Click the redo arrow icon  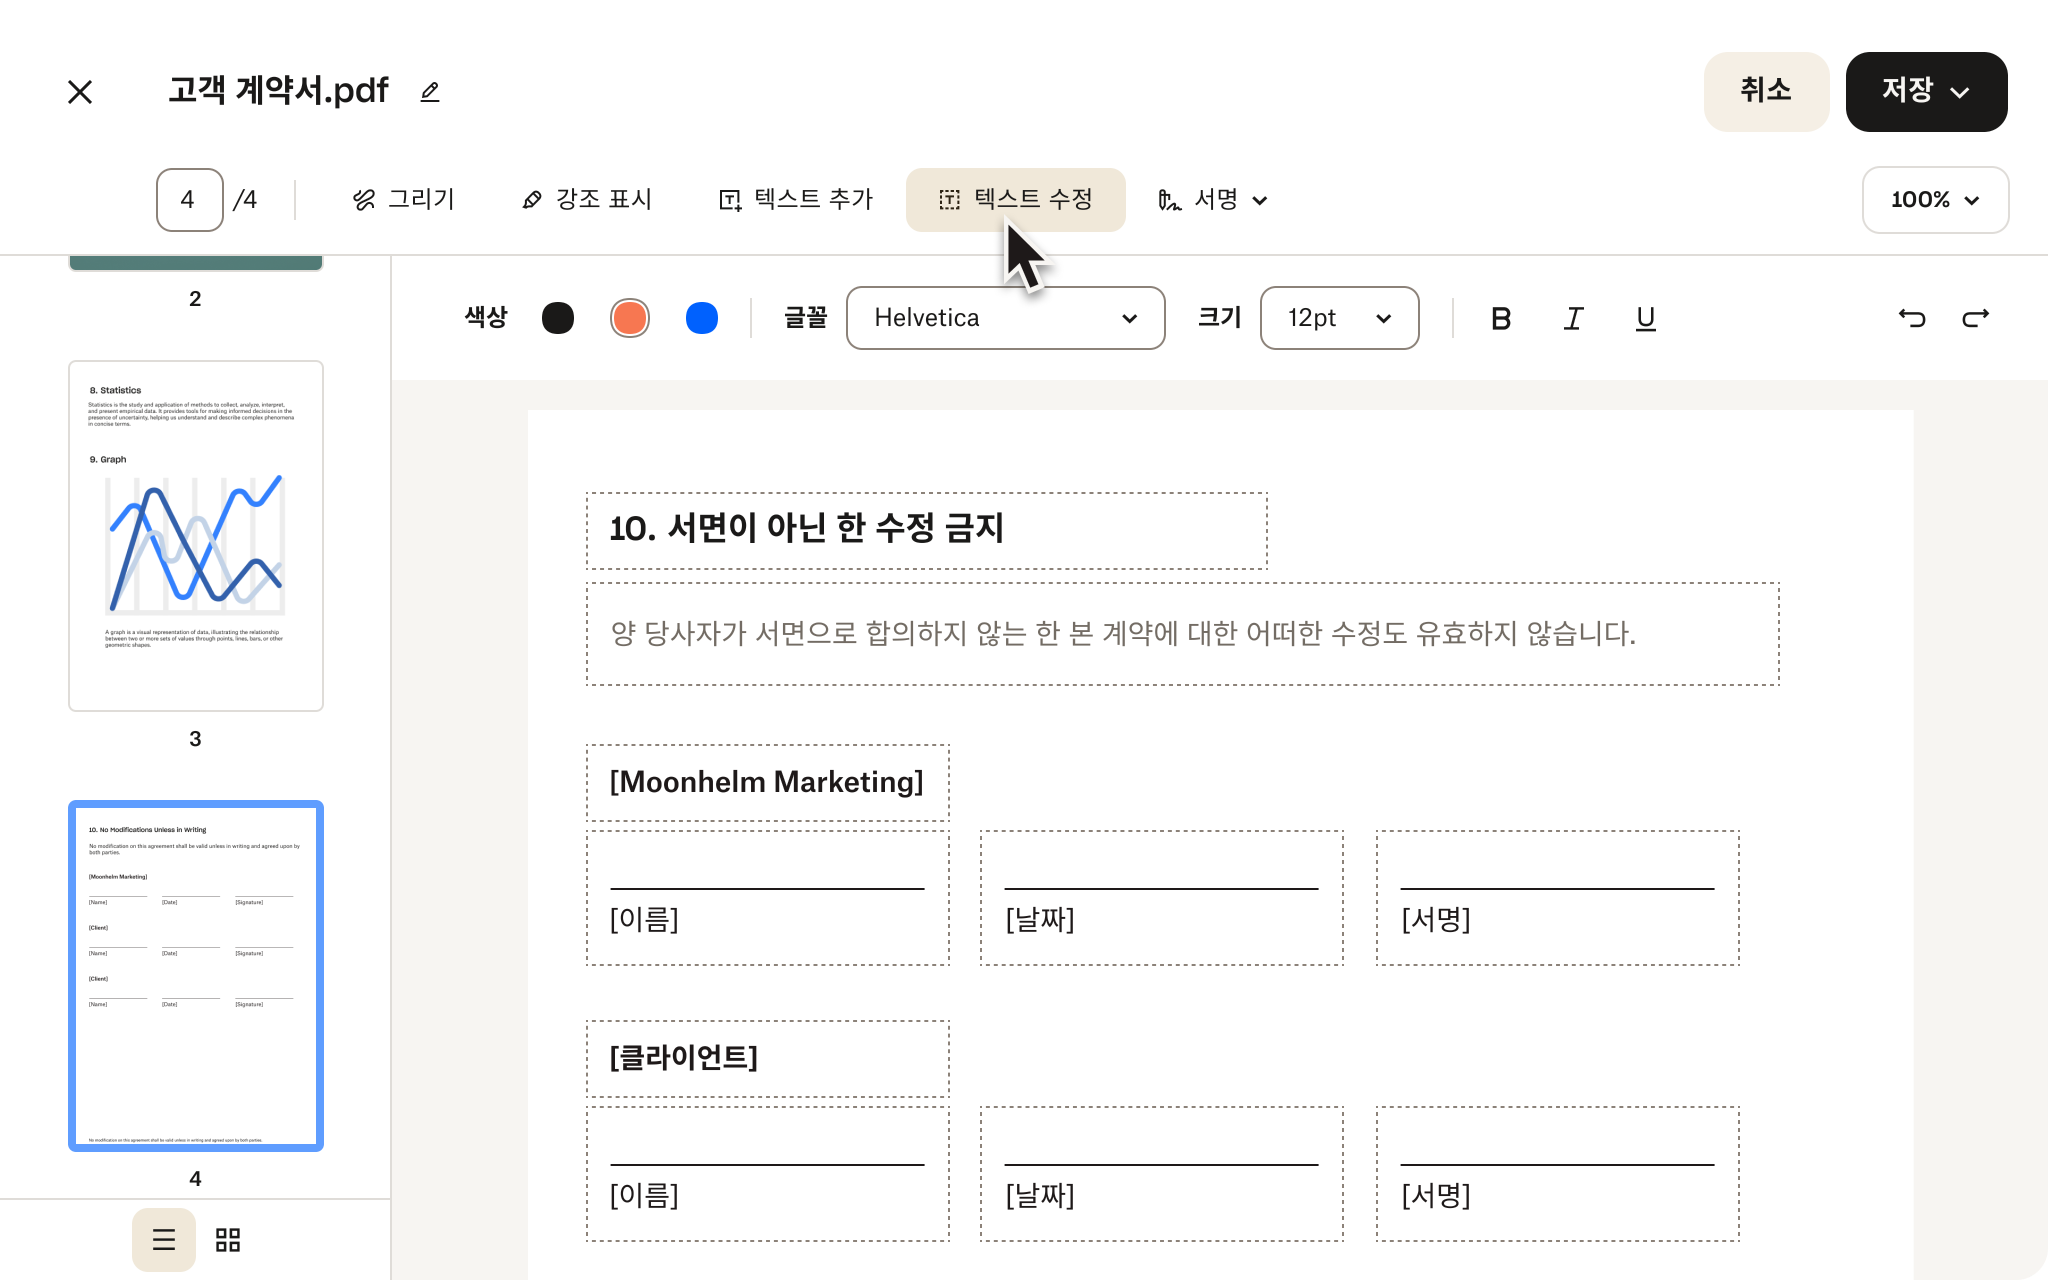[x=1975, y=318]
